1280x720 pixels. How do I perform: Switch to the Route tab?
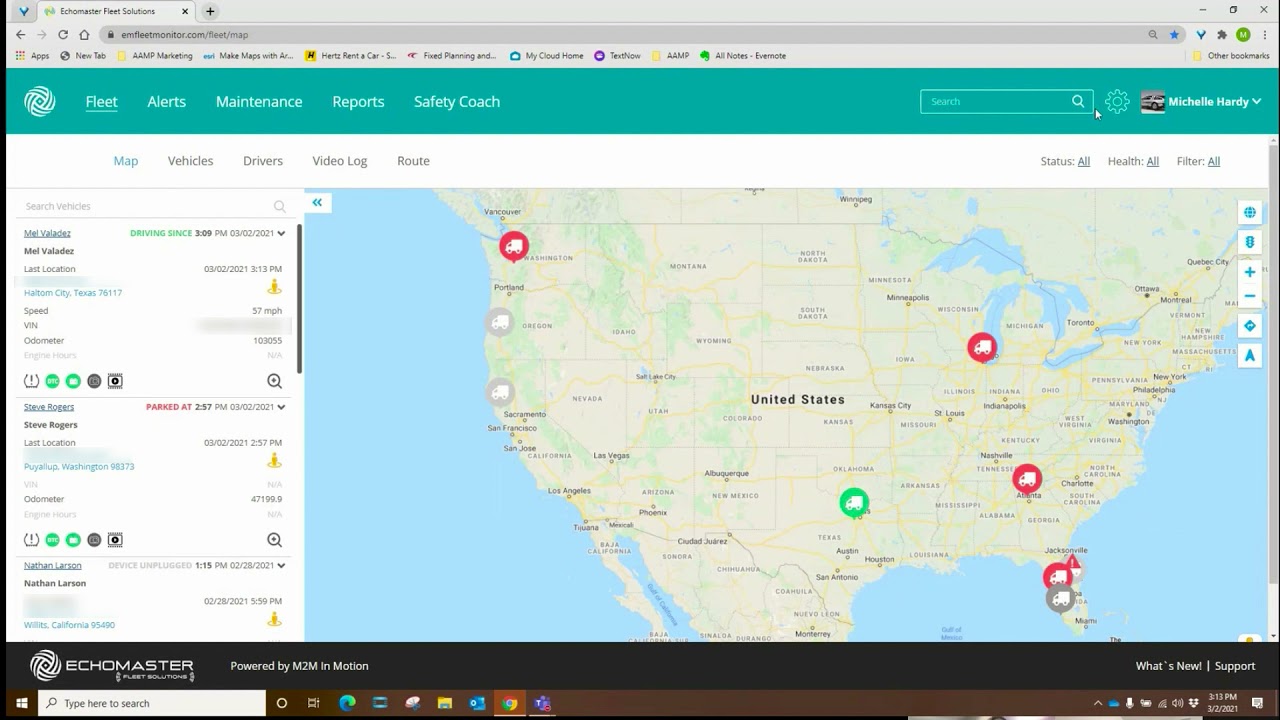coord(413,161)
